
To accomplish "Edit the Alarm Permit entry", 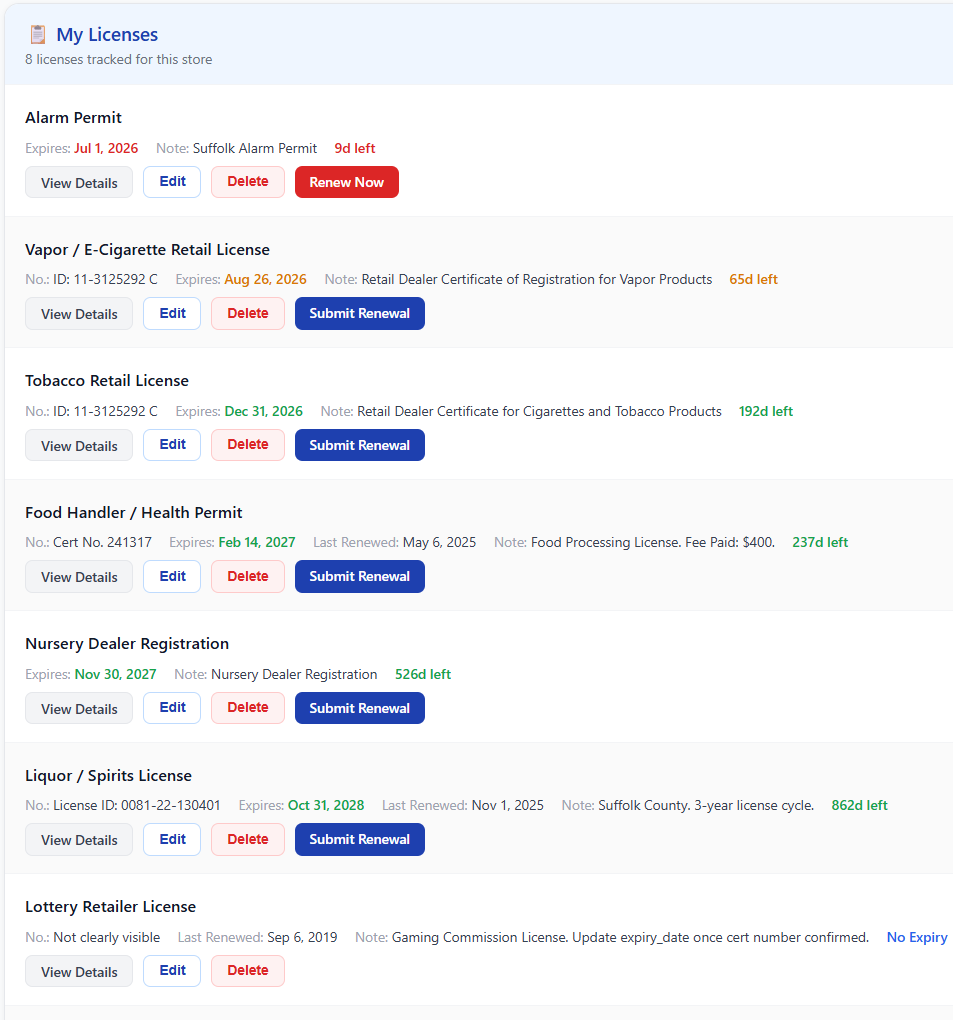I will tap(172, 182).
